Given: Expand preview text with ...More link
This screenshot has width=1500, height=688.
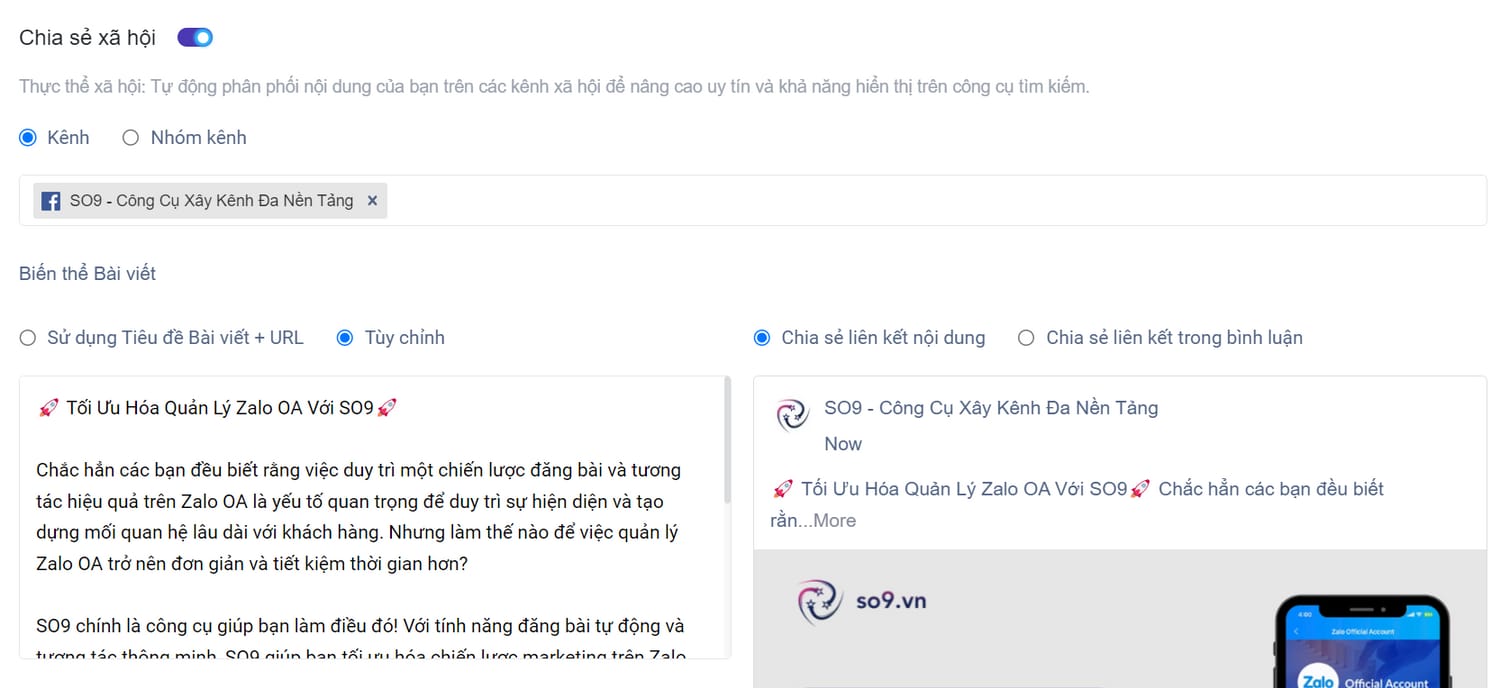Looking at the screenshot, I should [x=828, y=520].
